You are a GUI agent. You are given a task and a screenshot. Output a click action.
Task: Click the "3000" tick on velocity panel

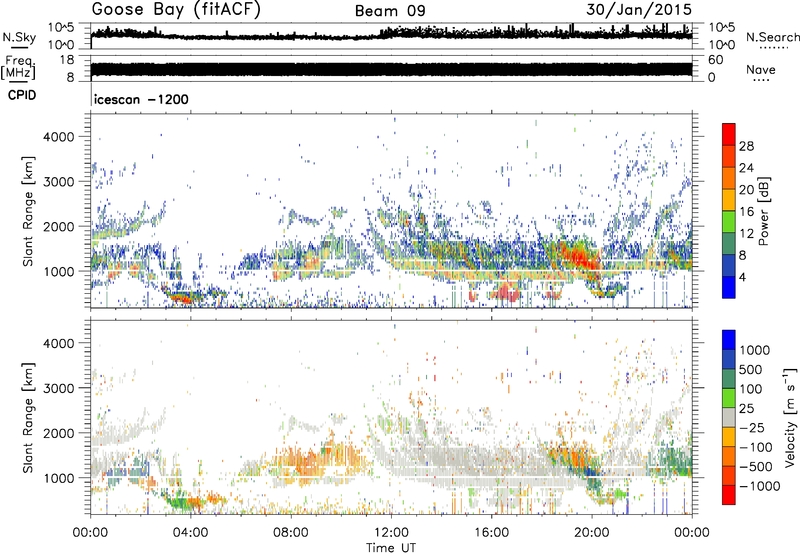pos(58,388)
